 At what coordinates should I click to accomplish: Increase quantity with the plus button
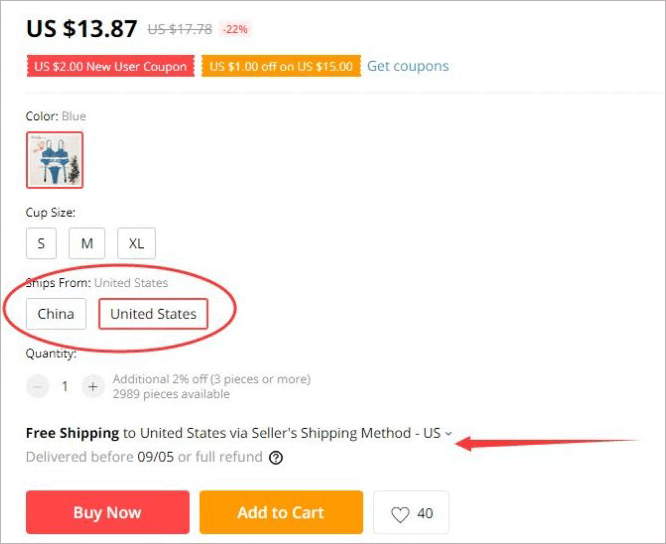(x=92, y=386)
